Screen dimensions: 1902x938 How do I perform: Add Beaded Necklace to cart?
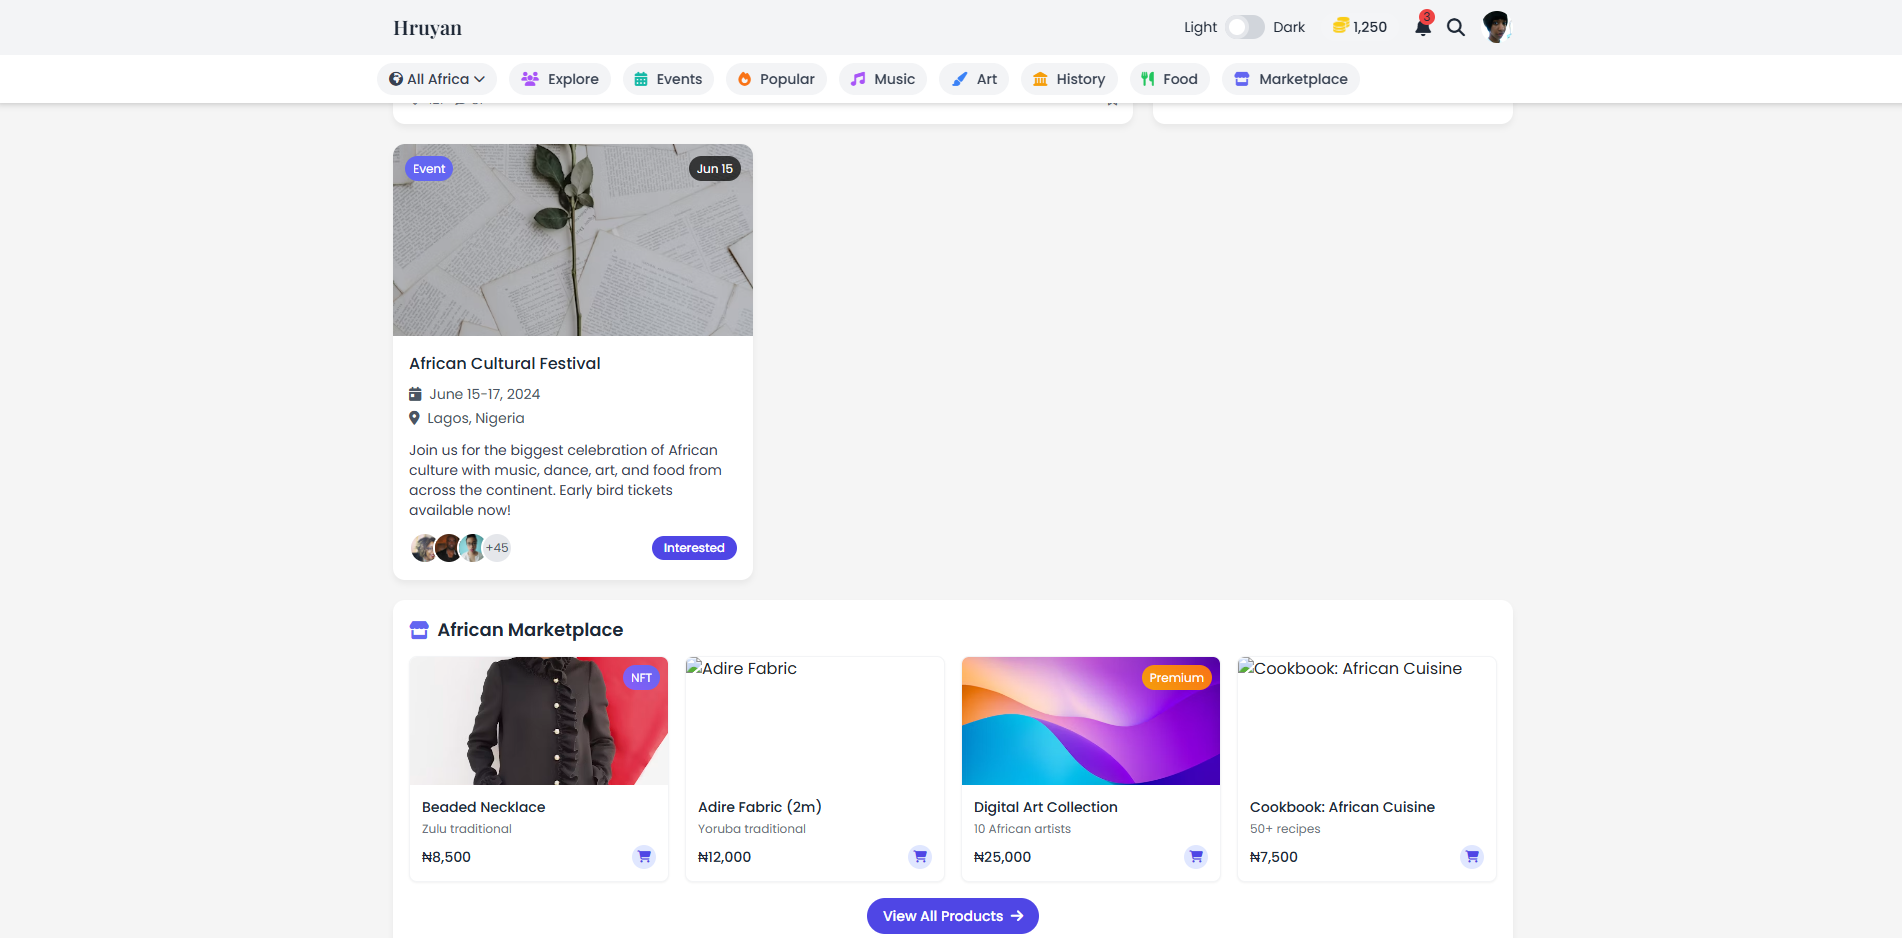644,857
